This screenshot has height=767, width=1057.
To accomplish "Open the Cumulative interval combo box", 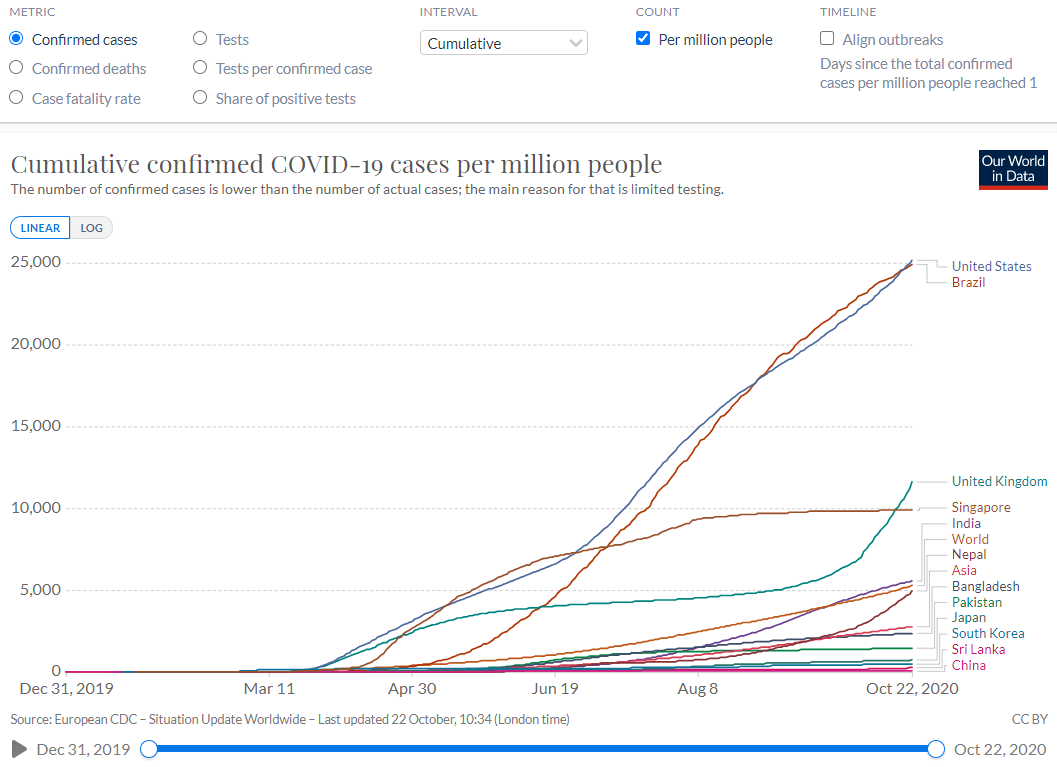I will (x=504, y=43).
